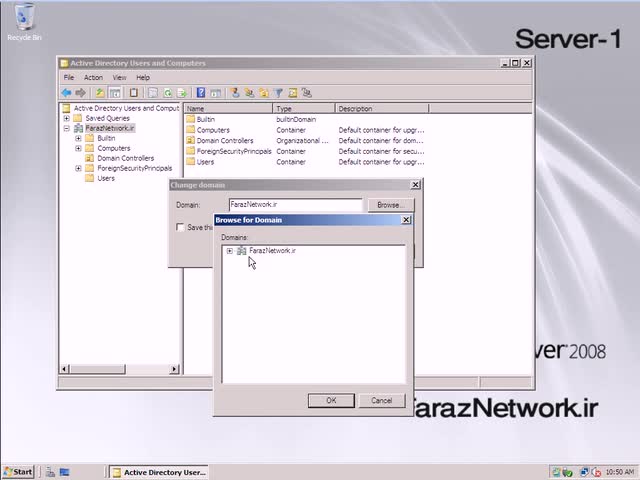Click the Filter funnel toolbar icon
This screenshot has height=480, width=640.
278,93
